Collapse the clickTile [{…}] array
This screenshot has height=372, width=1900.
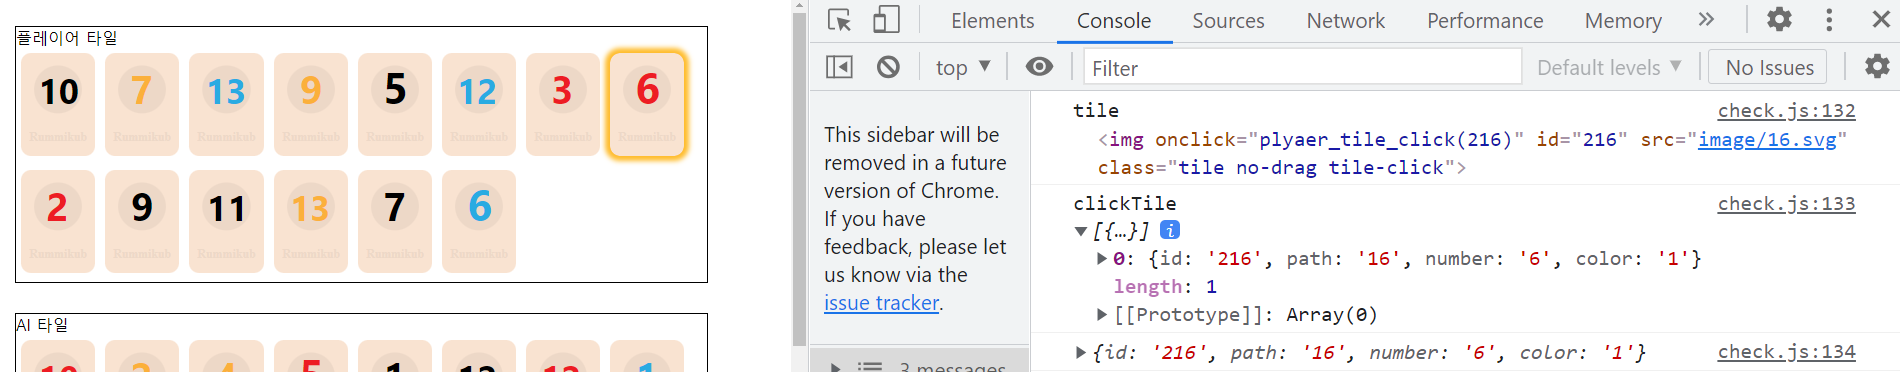(1081, 231)
